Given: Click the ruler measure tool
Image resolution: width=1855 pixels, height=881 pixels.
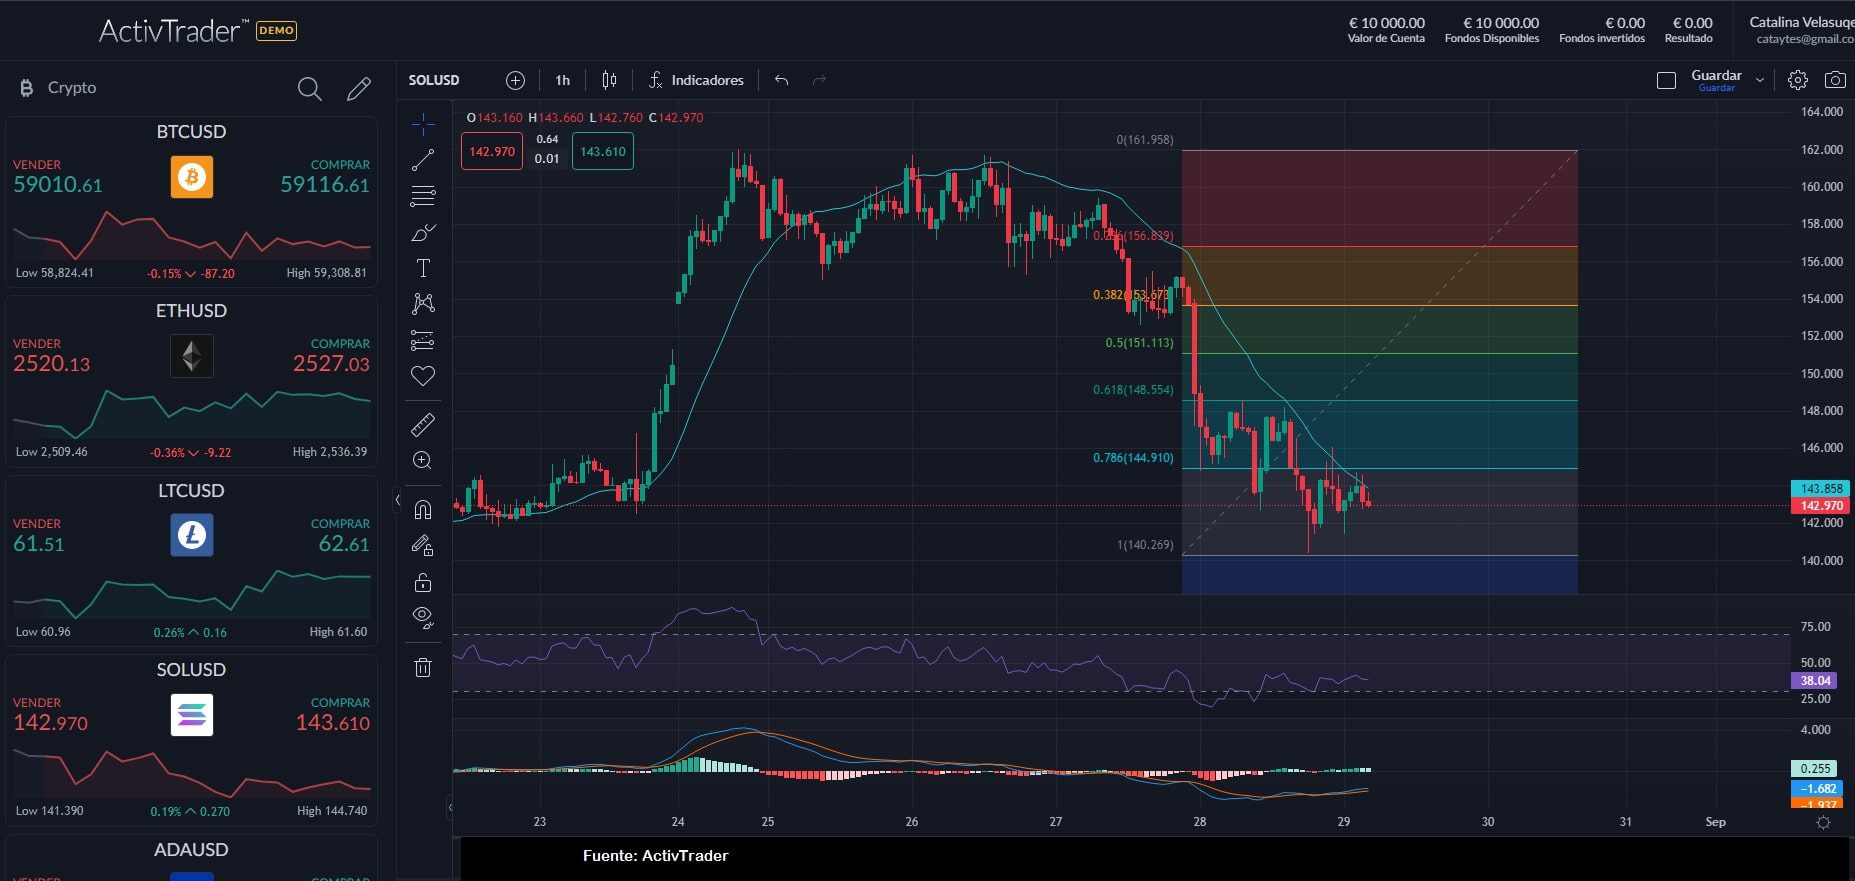Looking at the screenshot, I should pos(423,425).
